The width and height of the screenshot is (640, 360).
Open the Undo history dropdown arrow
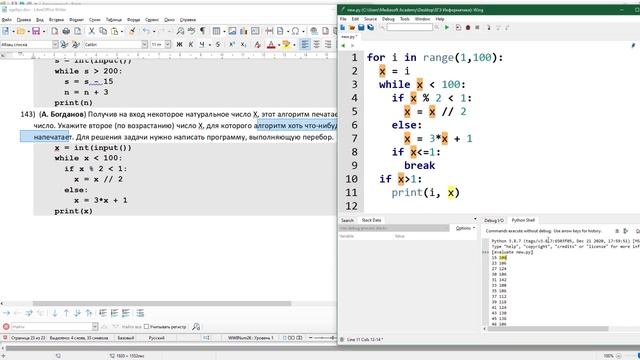pos(153,31)
